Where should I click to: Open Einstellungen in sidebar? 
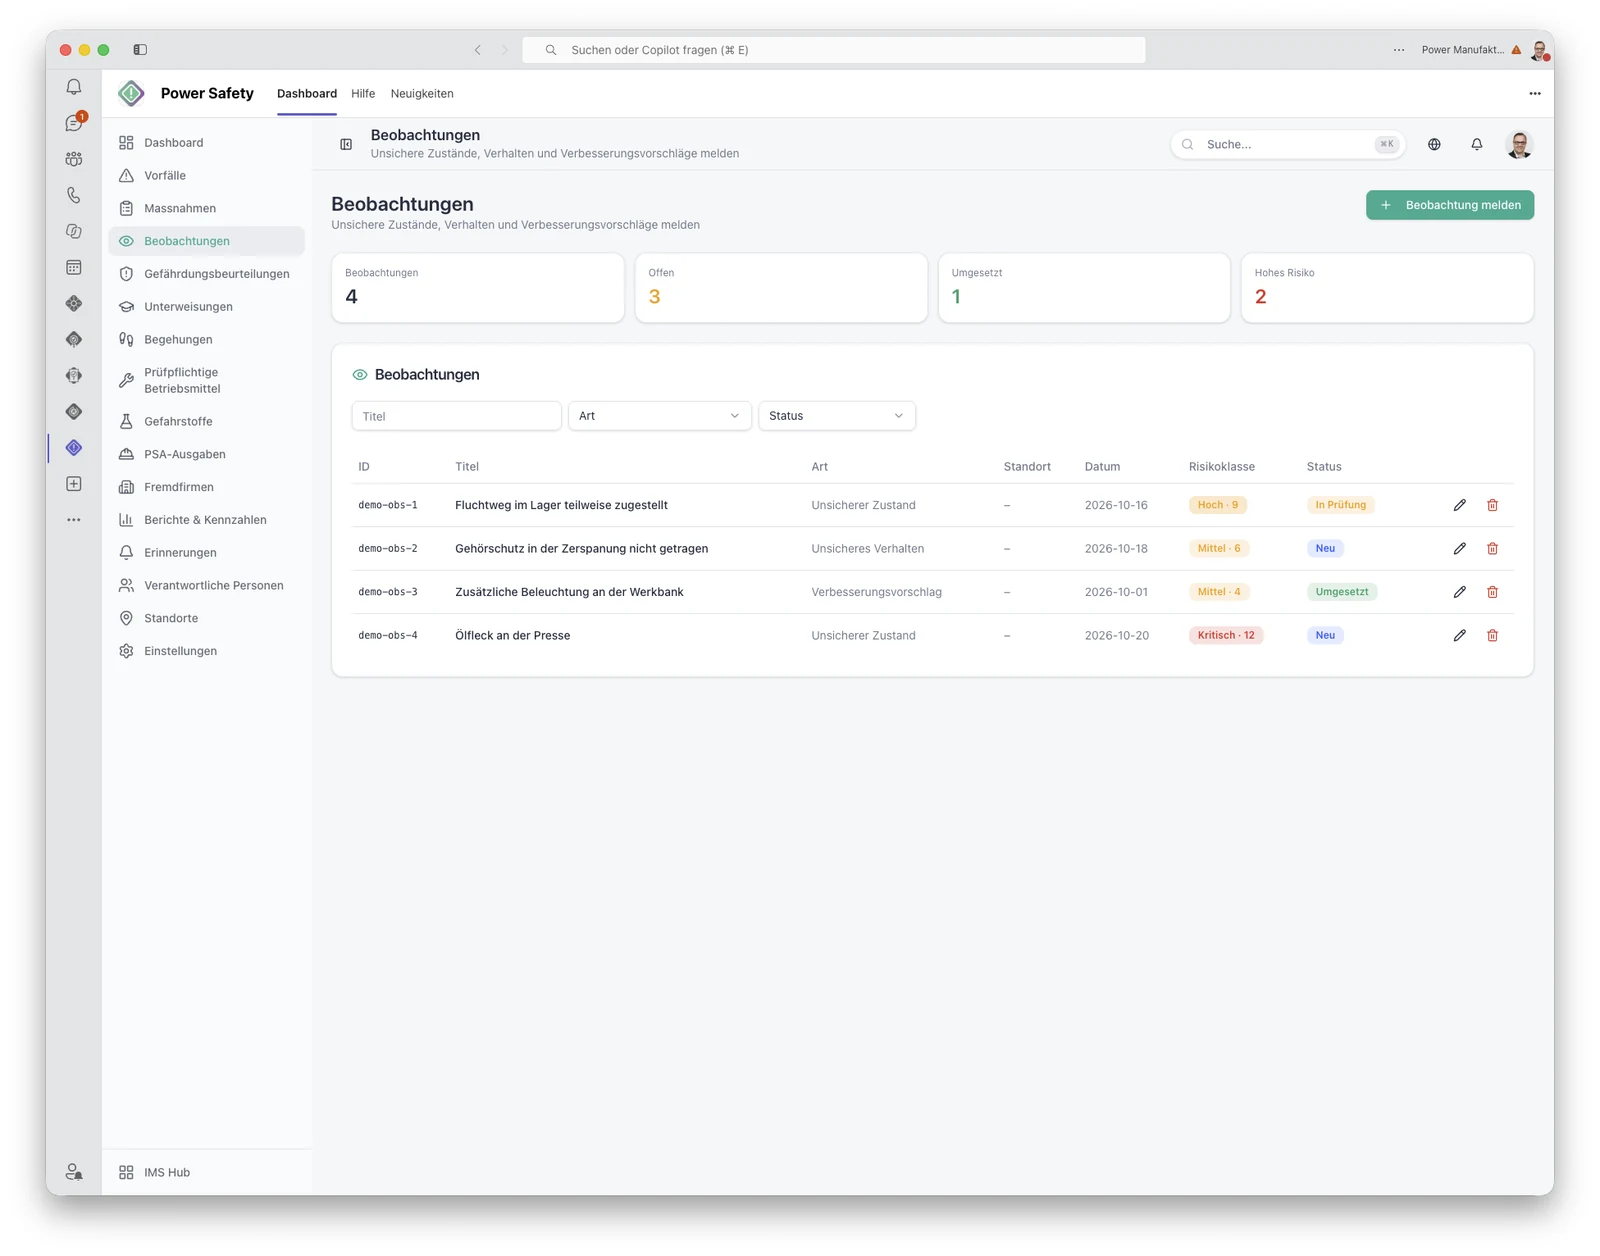(206, 651)
